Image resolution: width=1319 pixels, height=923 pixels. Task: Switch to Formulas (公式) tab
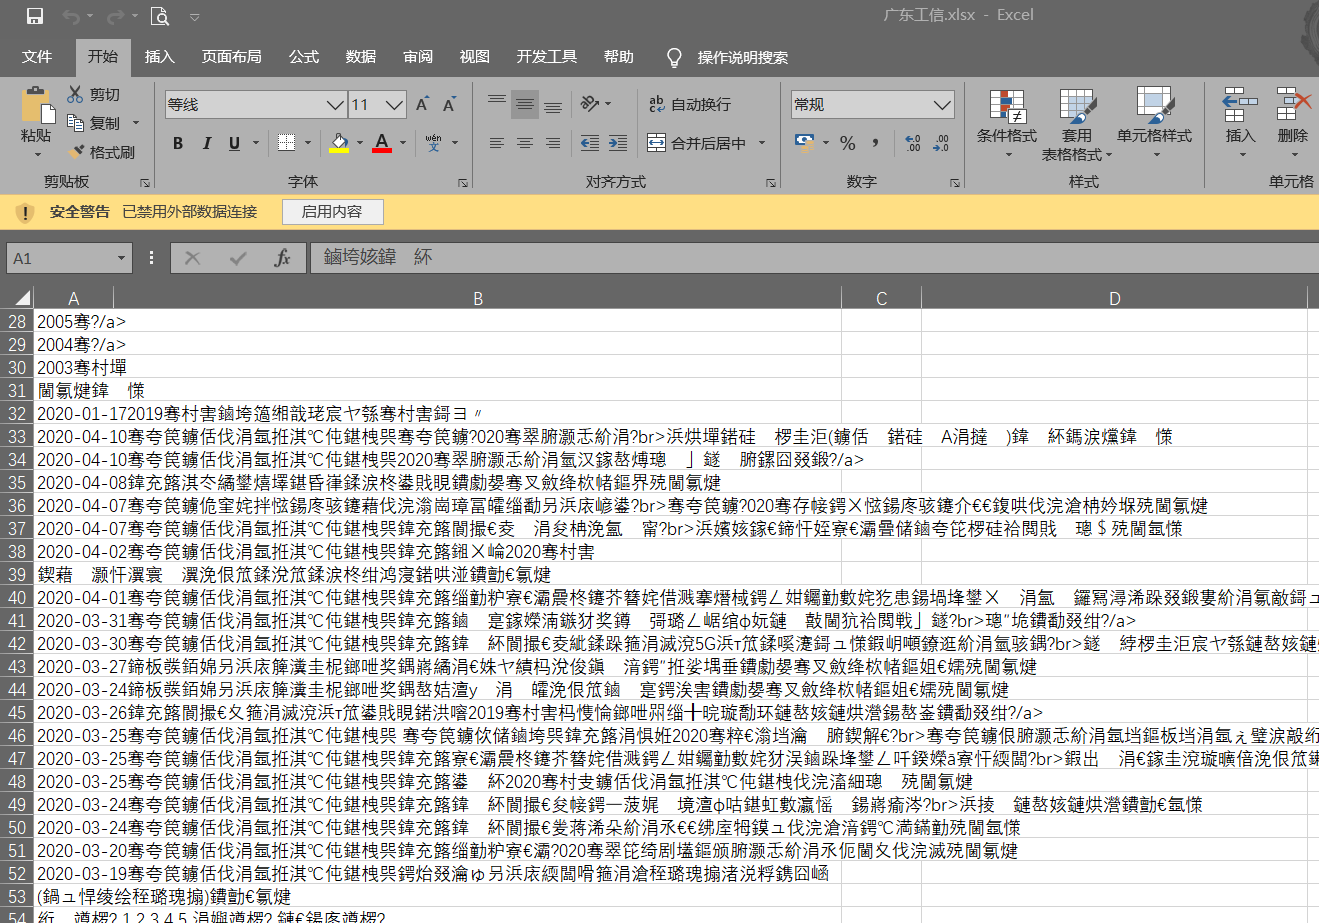[304, 57]
